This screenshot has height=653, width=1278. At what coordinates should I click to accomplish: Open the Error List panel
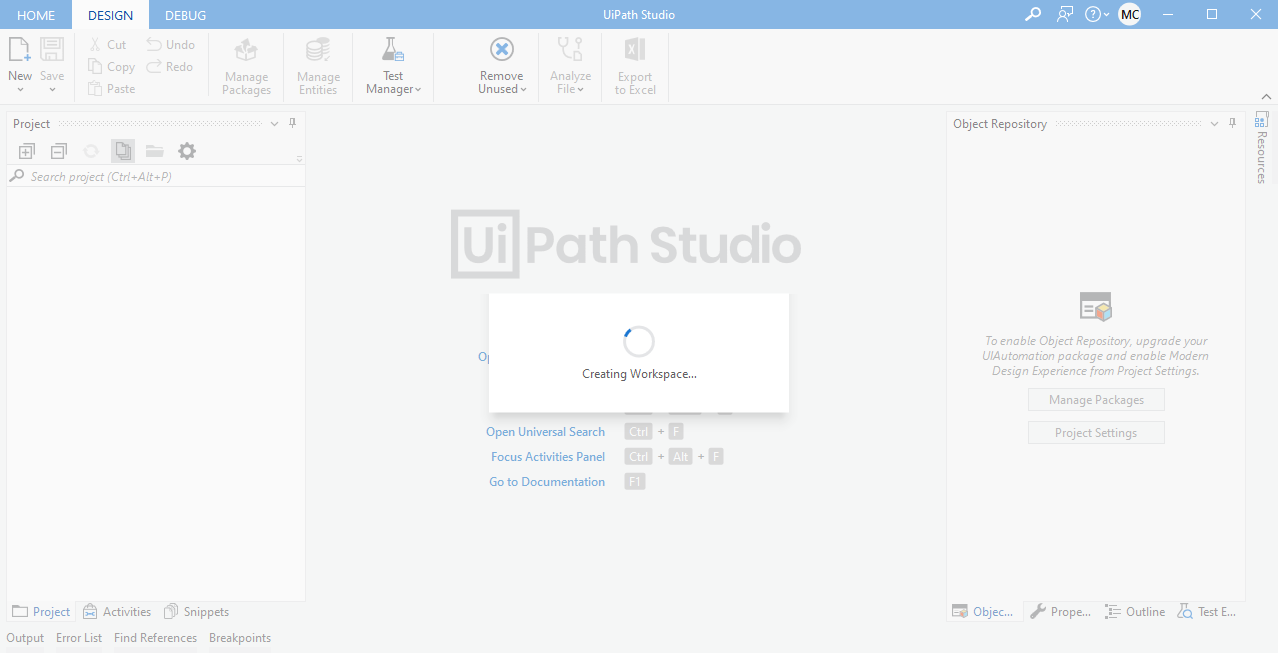point(79,638)
